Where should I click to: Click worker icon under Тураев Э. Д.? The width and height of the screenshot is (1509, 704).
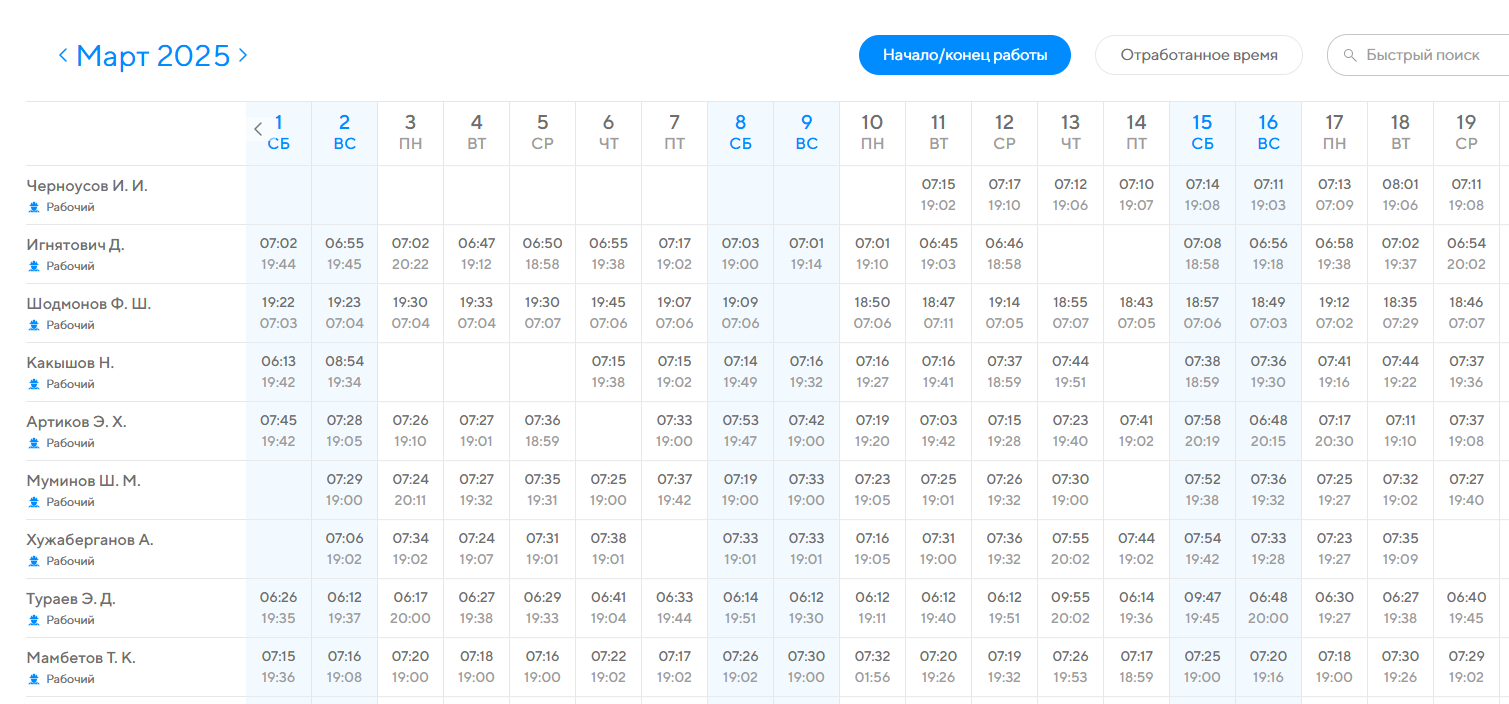(34, 620)
